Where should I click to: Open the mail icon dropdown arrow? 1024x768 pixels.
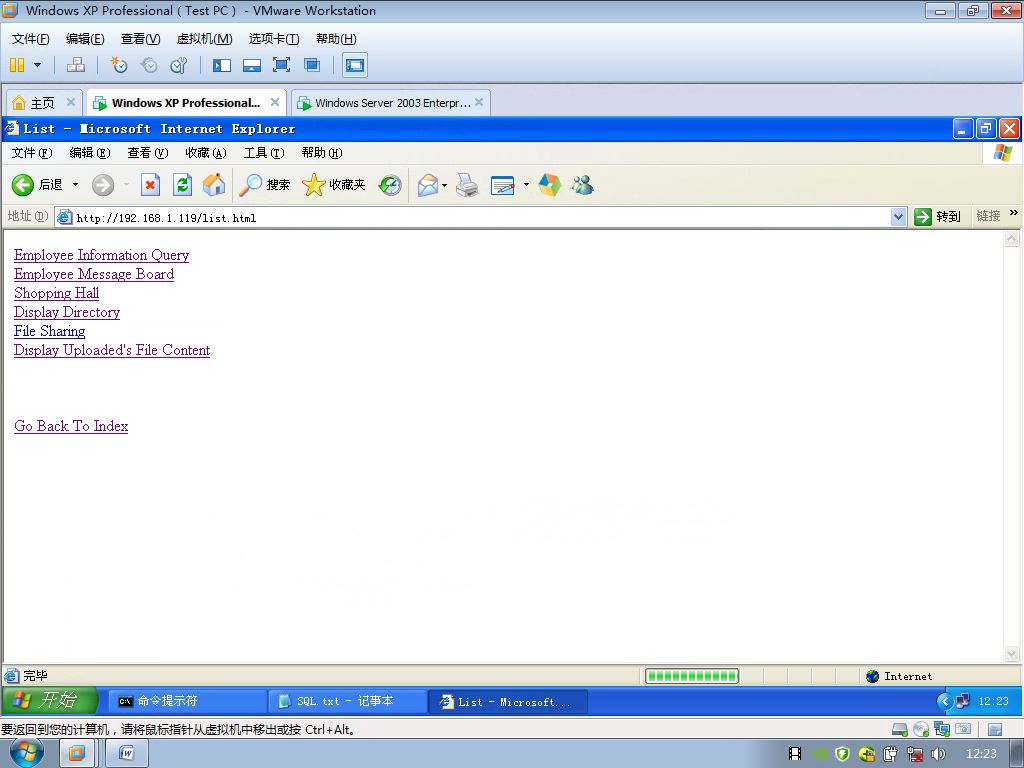pyautogui.click(x=445, y=185)
